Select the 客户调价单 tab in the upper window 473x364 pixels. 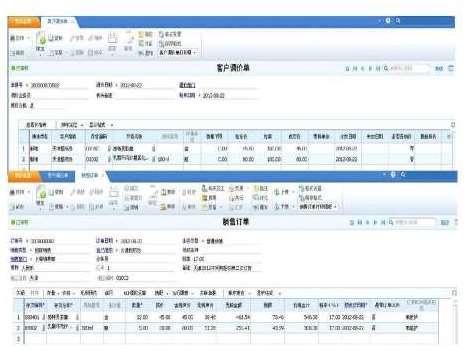tap(57, 21)
